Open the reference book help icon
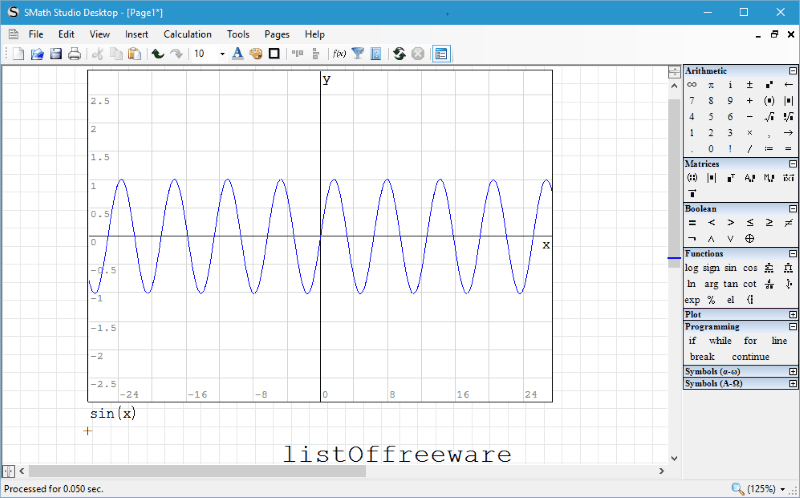The height and width of the screenshot is (498, 800). 376,54
